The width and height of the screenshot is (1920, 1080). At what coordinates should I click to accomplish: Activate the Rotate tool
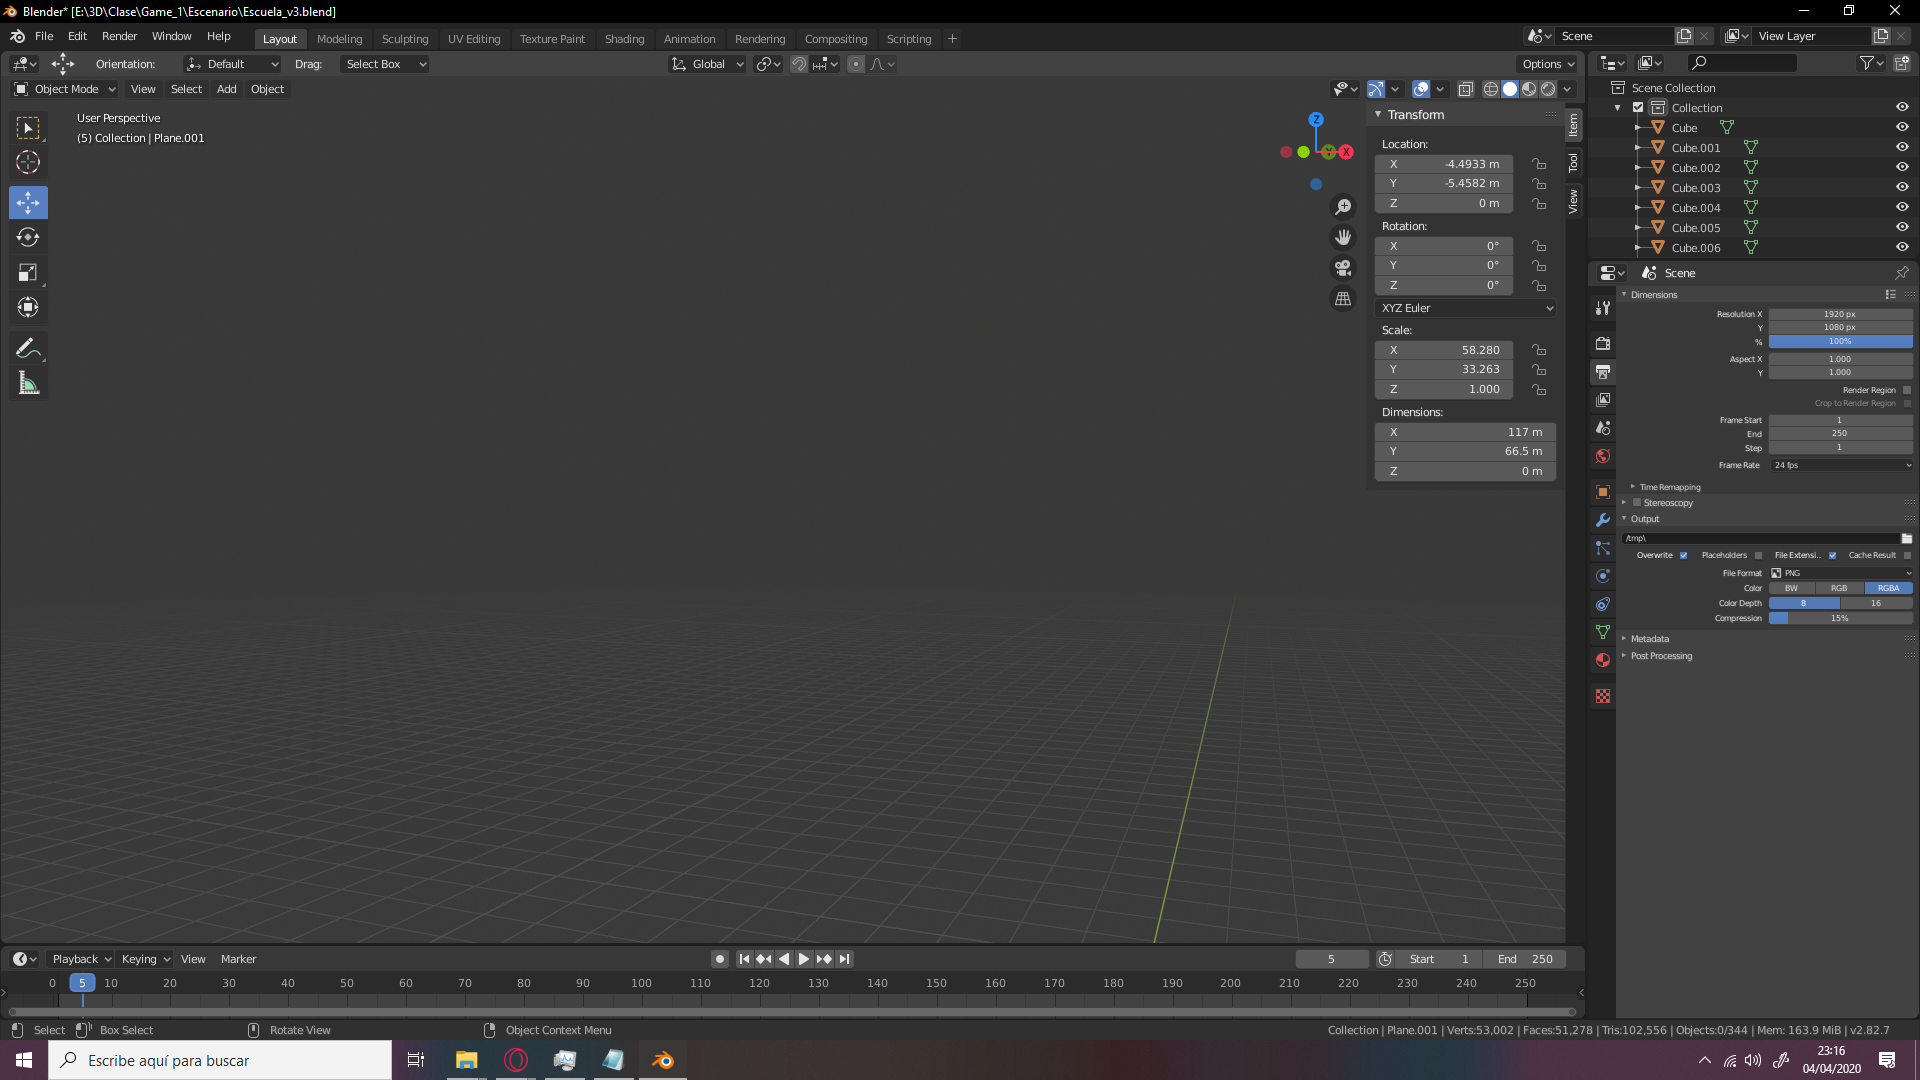[28, 237]
